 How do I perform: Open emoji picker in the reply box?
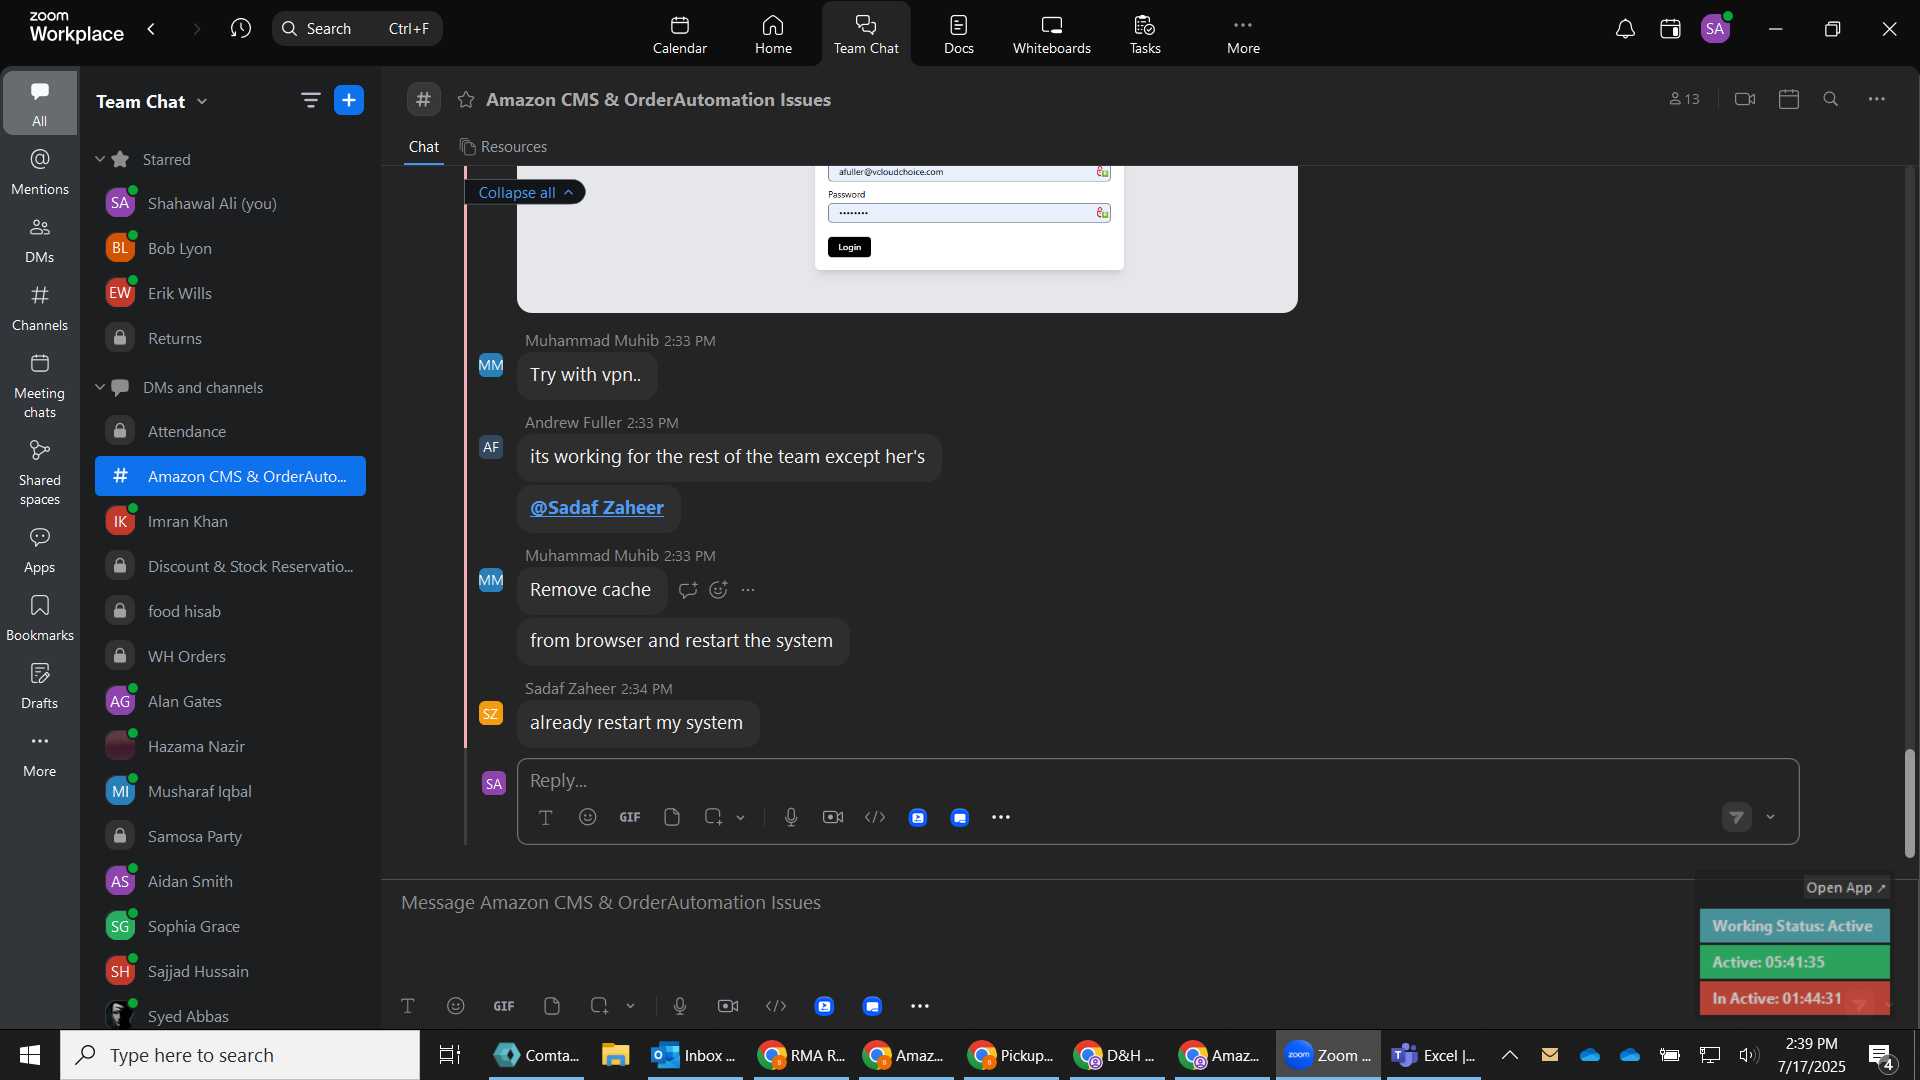[588, 817]
